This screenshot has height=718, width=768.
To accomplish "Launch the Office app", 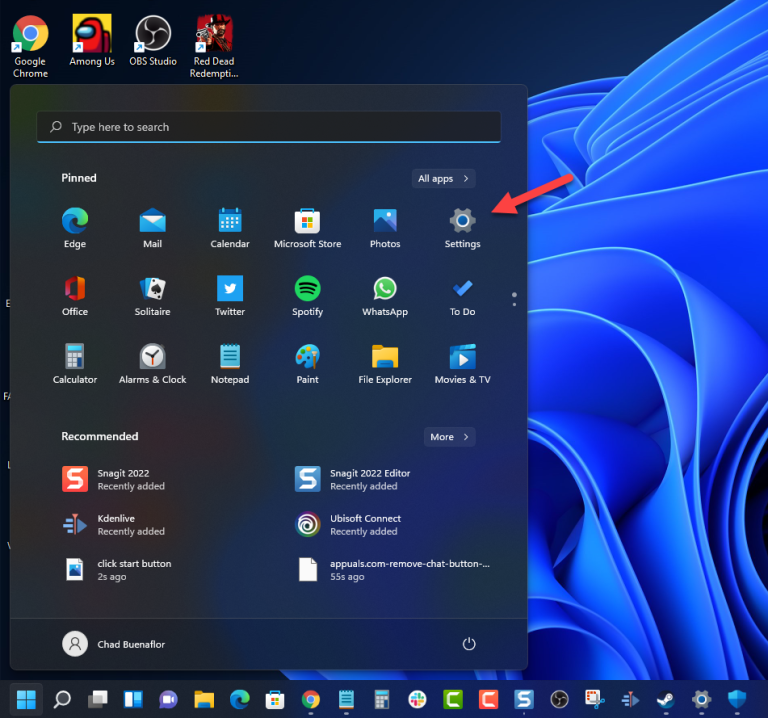I will (75, 296).
